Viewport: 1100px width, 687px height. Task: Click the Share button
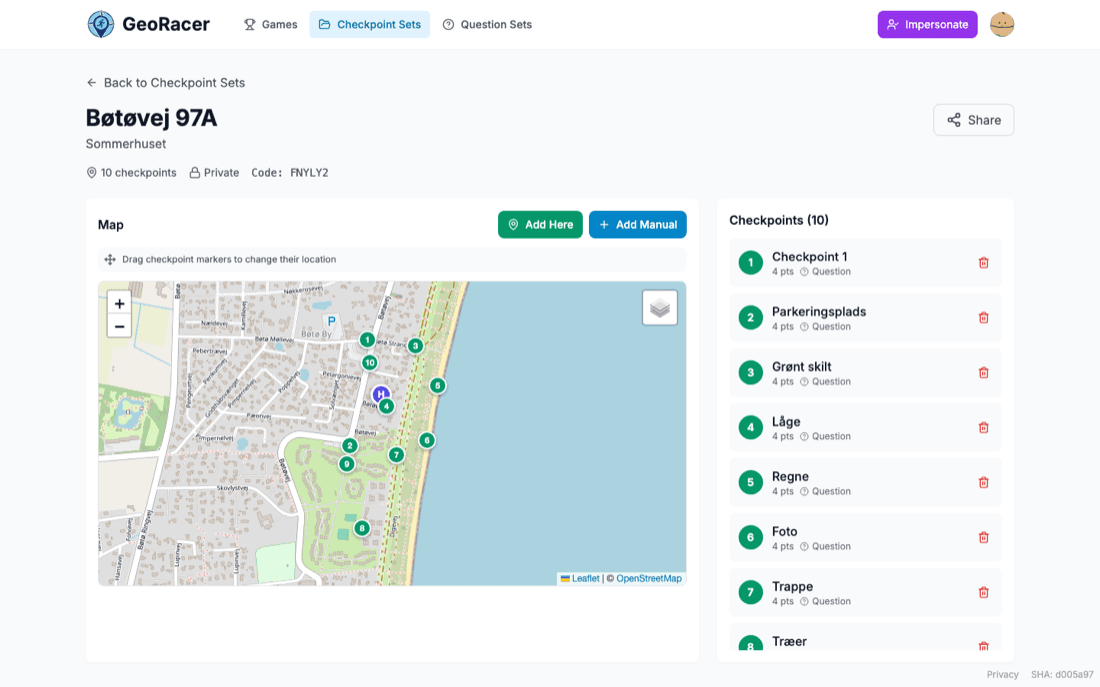coord(973,120)
